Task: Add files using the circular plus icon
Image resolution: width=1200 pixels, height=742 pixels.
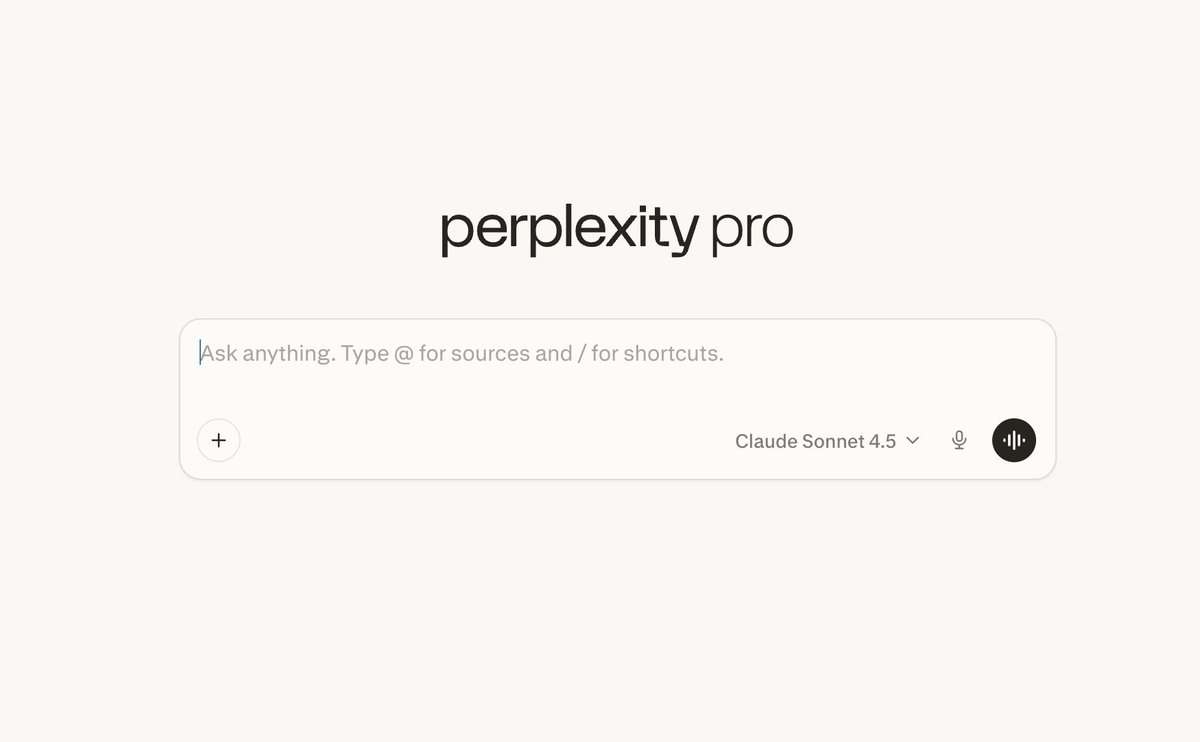Action: pos(219,440)
